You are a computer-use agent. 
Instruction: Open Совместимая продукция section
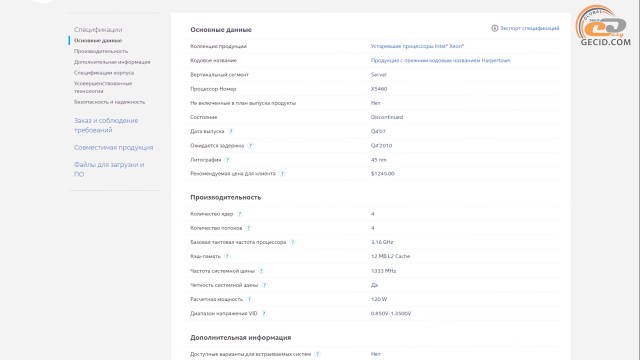pyautogui.click(x=113, y=147)
